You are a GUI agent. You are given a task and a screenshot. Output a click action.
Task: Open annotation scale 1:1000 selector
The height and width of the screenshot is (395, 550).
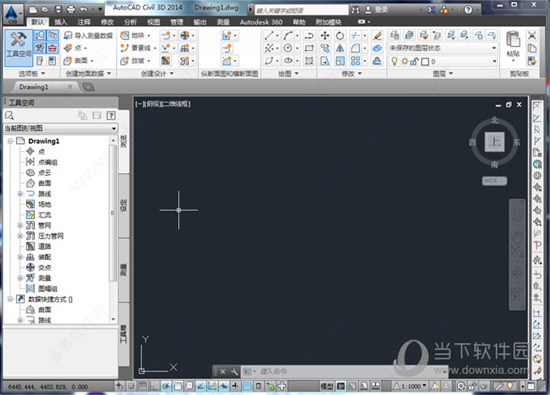[x=410, y=386]
